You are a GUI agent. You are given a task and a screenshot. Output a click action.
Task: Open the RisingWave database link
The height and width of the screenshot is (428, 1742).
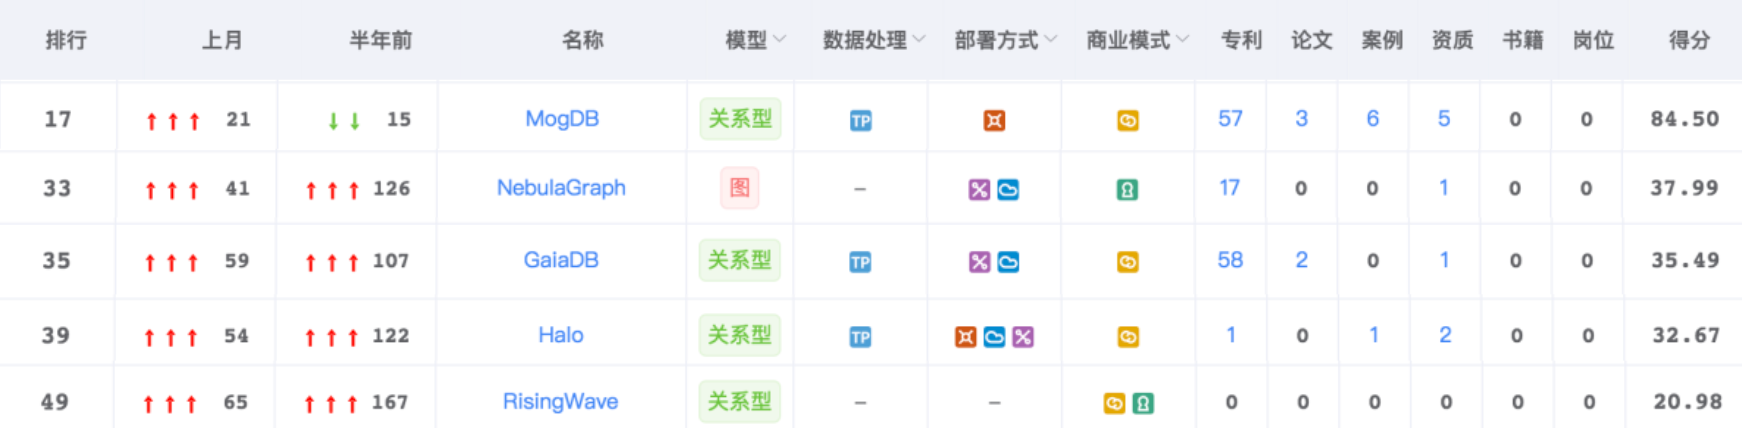point(560,402)
